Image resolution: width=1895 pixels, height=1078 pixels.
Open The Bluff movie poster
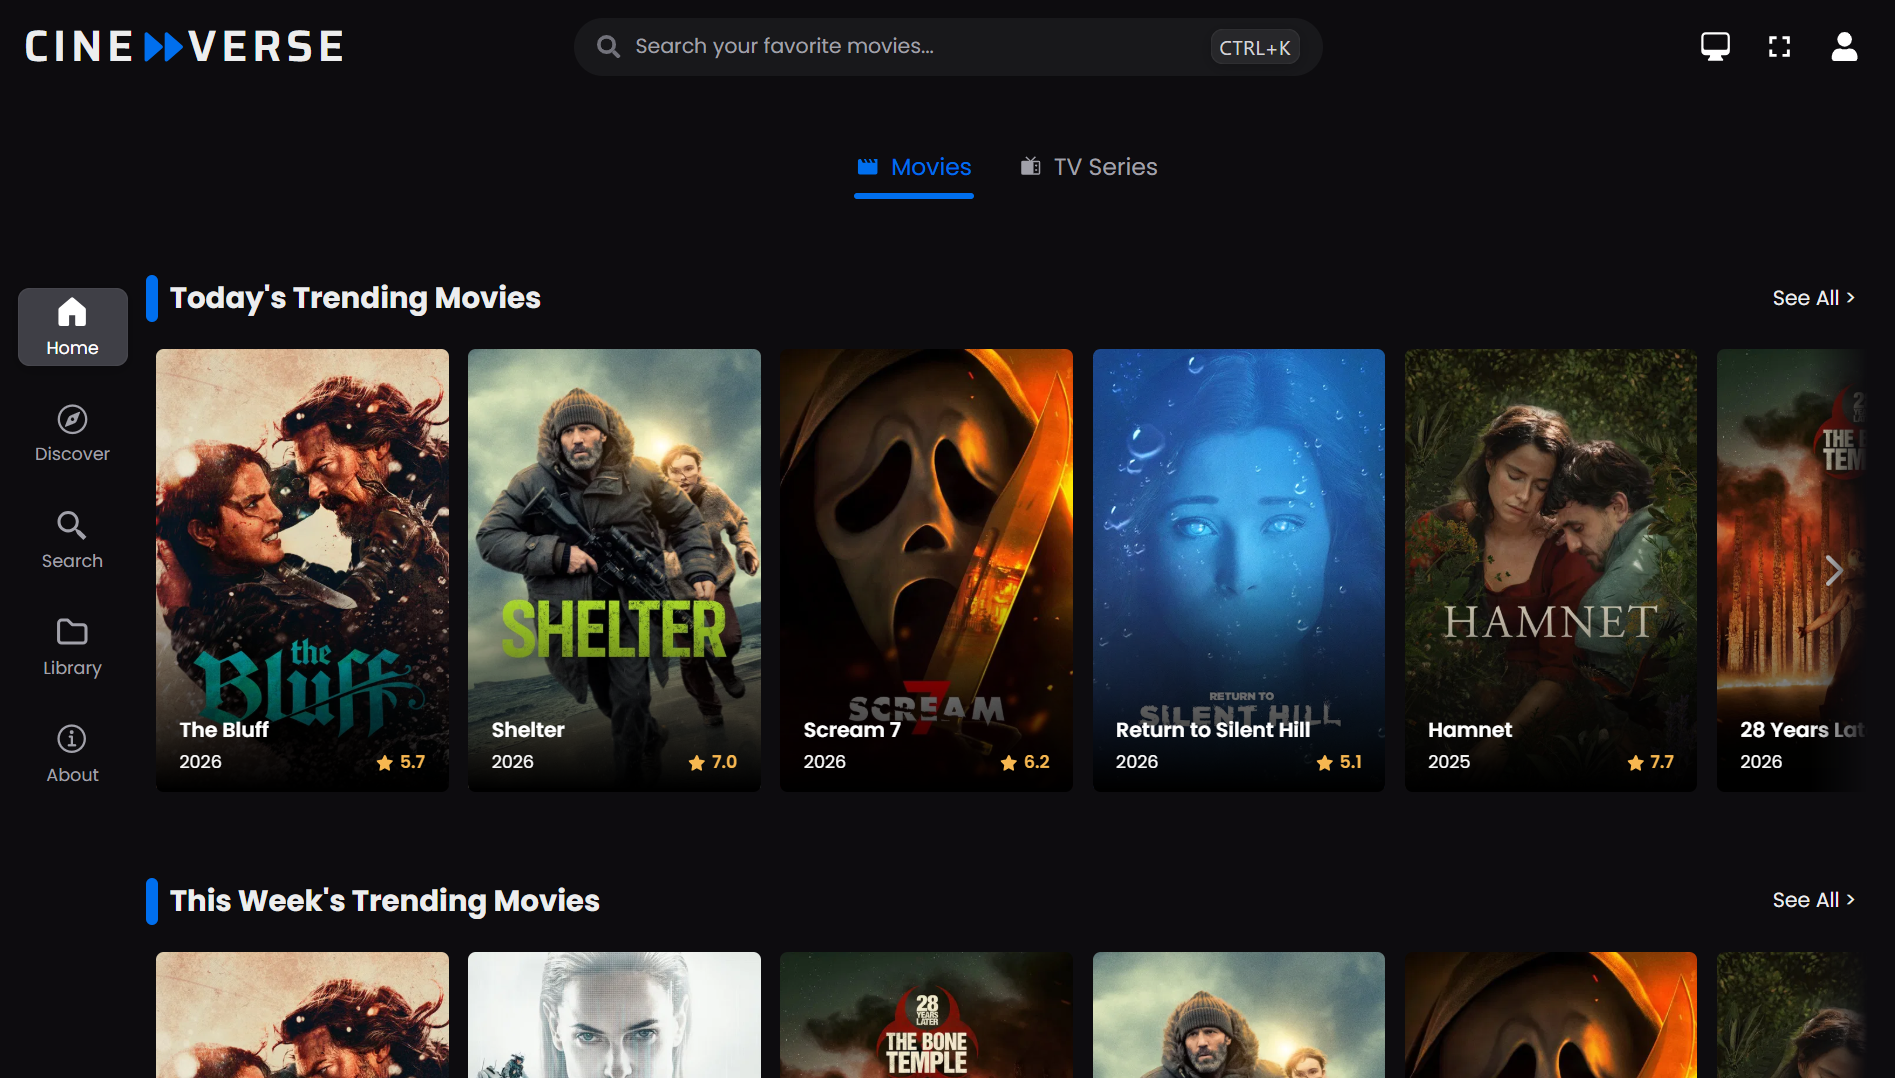(x=302, y=570)
